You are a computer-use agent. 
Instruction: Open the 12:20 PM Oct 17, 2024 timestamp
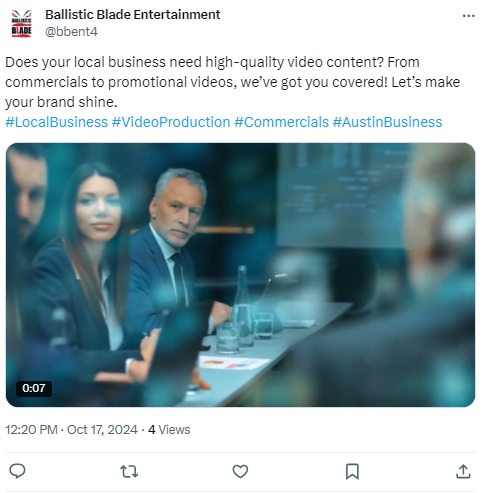71,430
